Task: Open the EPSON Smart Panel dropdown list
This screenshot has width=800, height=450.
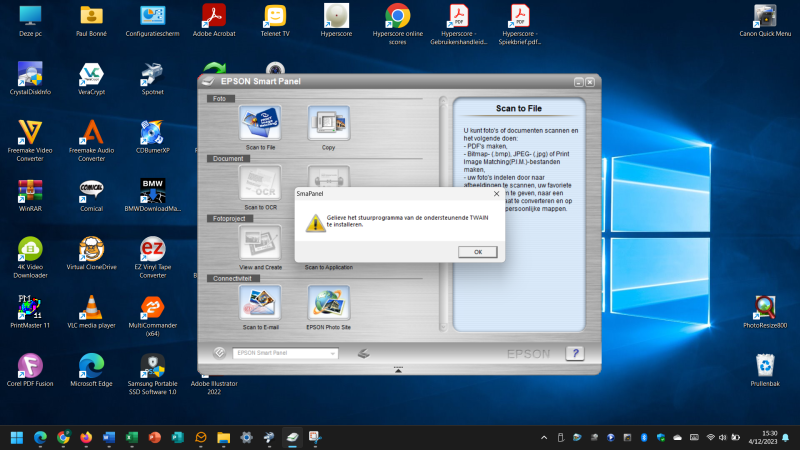Action: point(332,353)
